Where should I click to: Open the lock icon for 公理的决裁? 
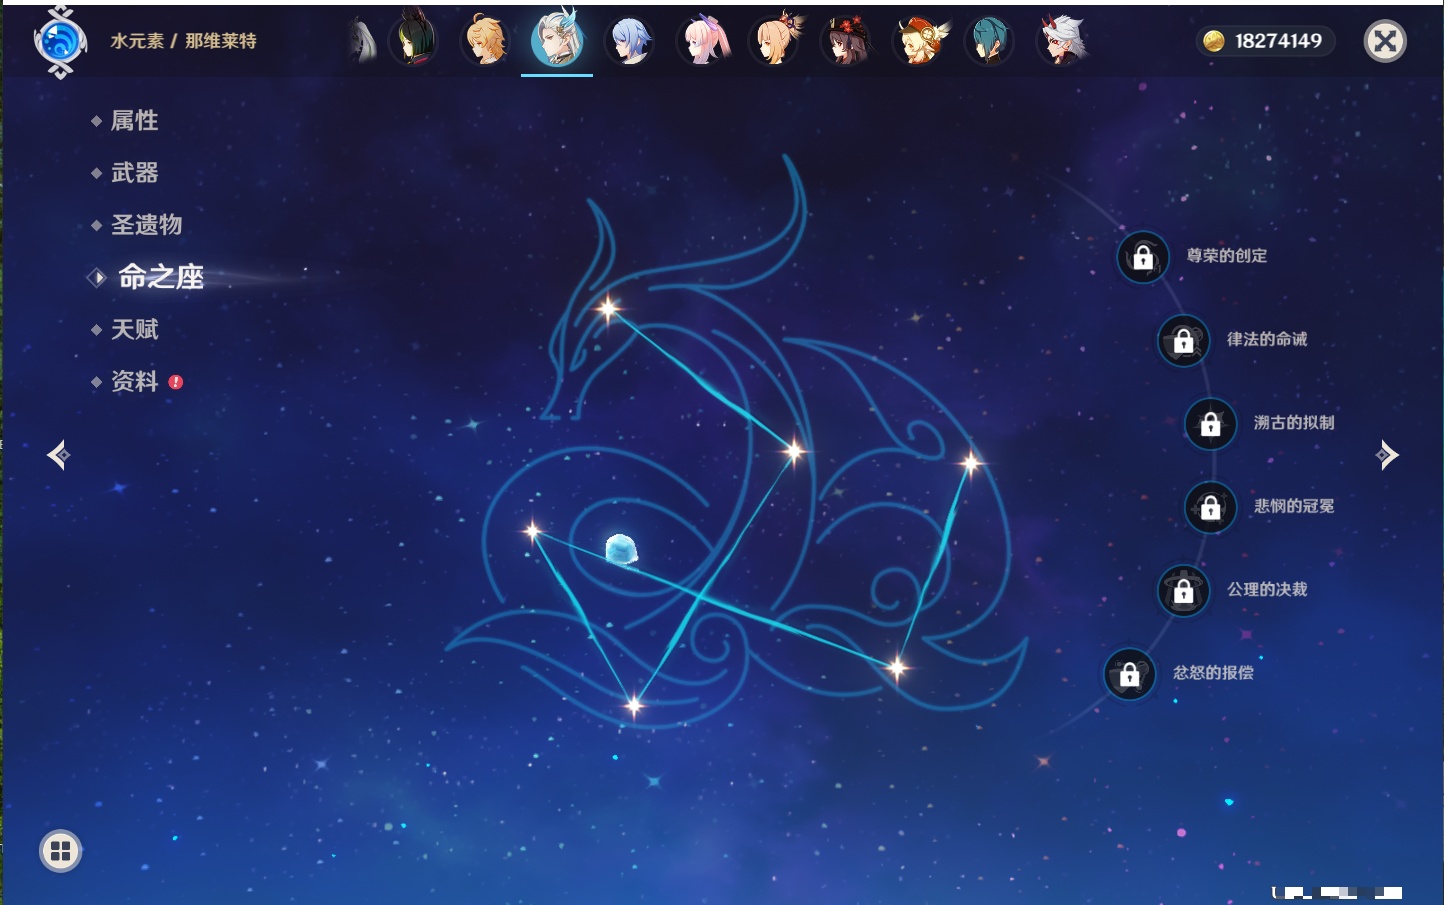[1183, 591]
